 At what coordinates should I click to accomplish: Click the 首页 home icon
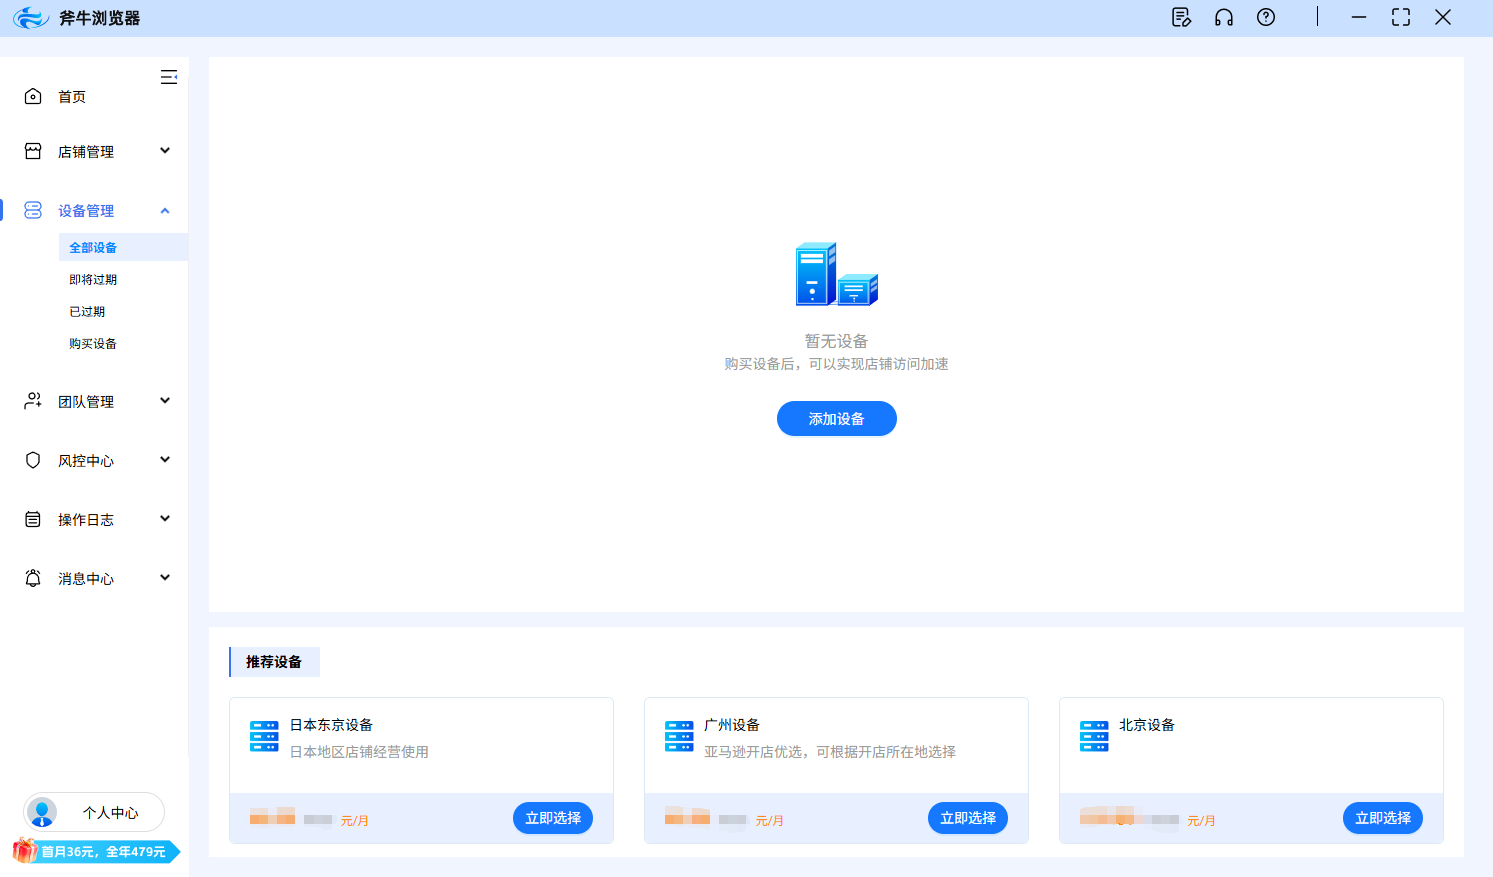[33, 96]
